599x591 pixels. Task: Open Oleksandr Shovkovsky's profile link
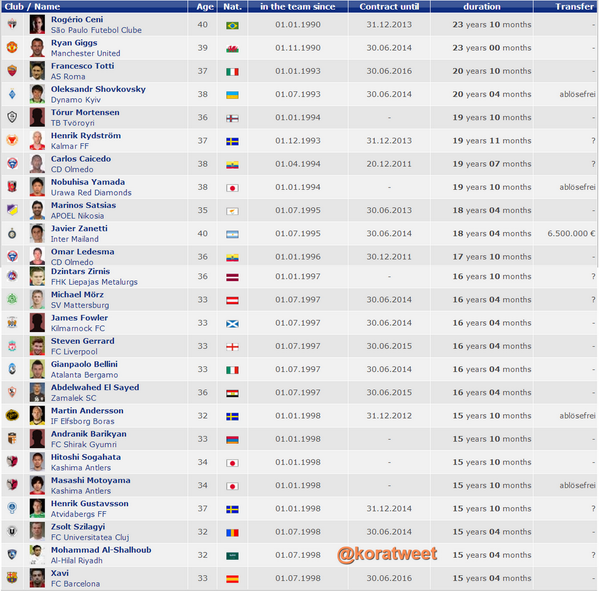tap(98, 89)
